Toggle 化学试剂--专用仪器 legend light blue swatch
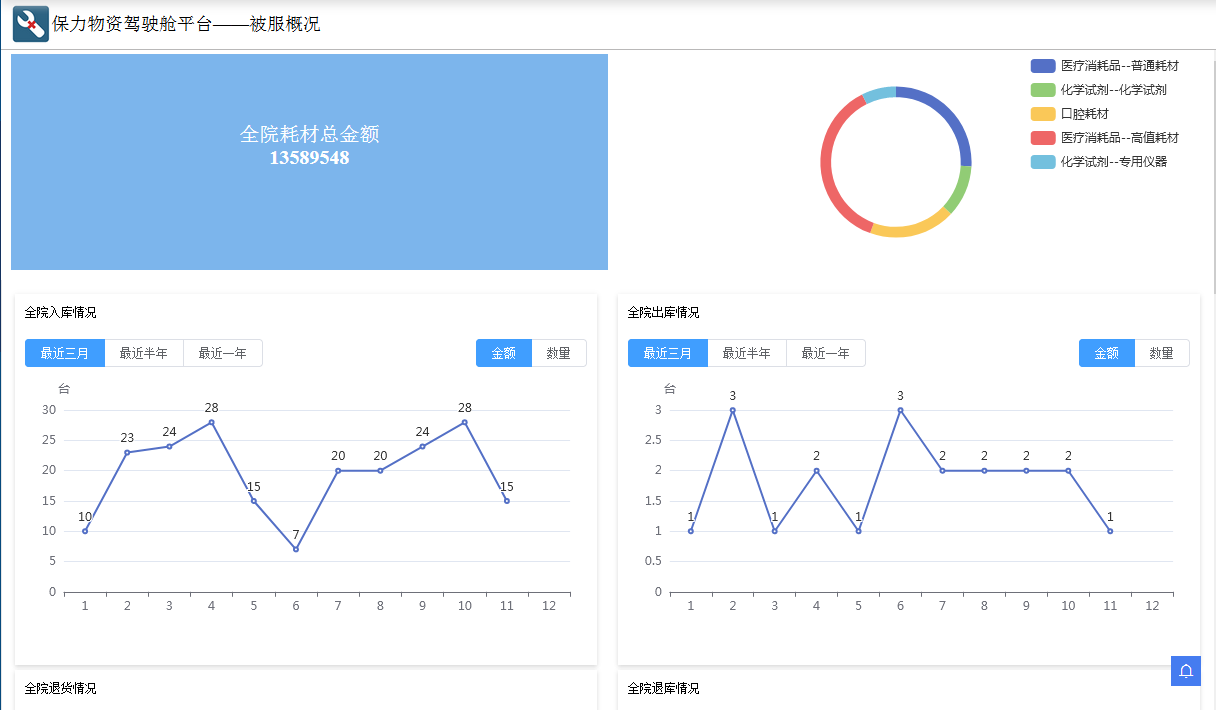 coord(1043,162)
